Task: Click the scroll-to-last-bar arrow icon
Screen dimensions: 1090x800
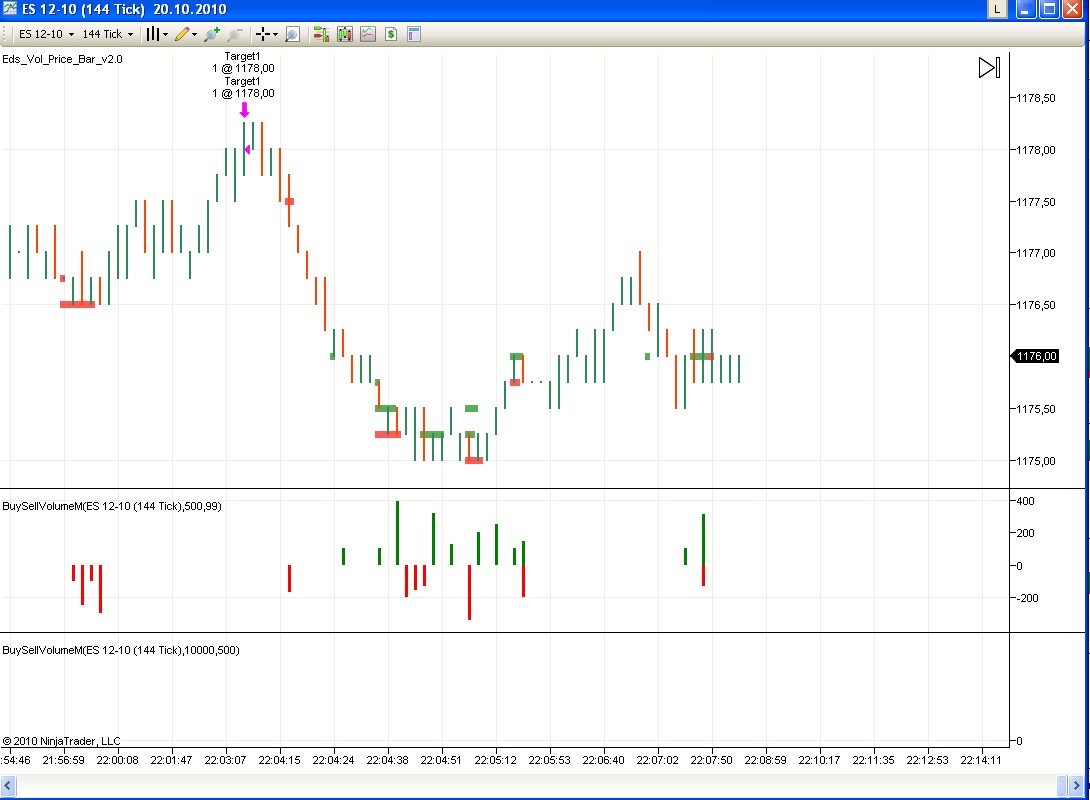Action: point(988,68)
